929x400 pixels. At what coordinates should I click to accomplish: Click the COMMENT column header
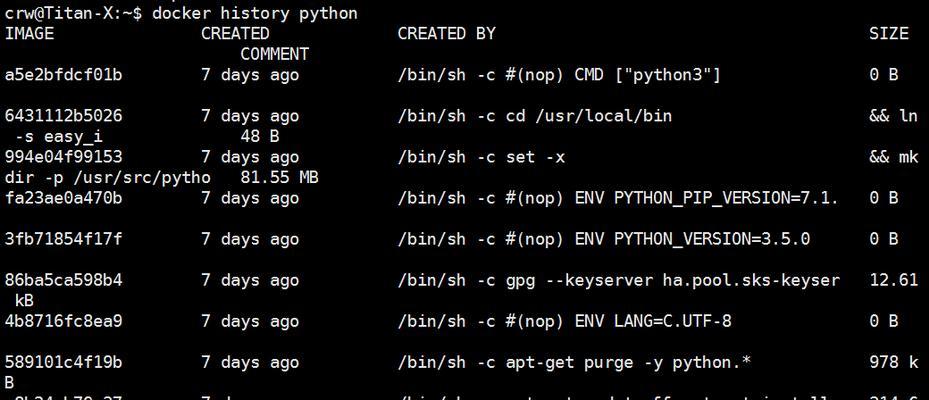pos(274,55)
